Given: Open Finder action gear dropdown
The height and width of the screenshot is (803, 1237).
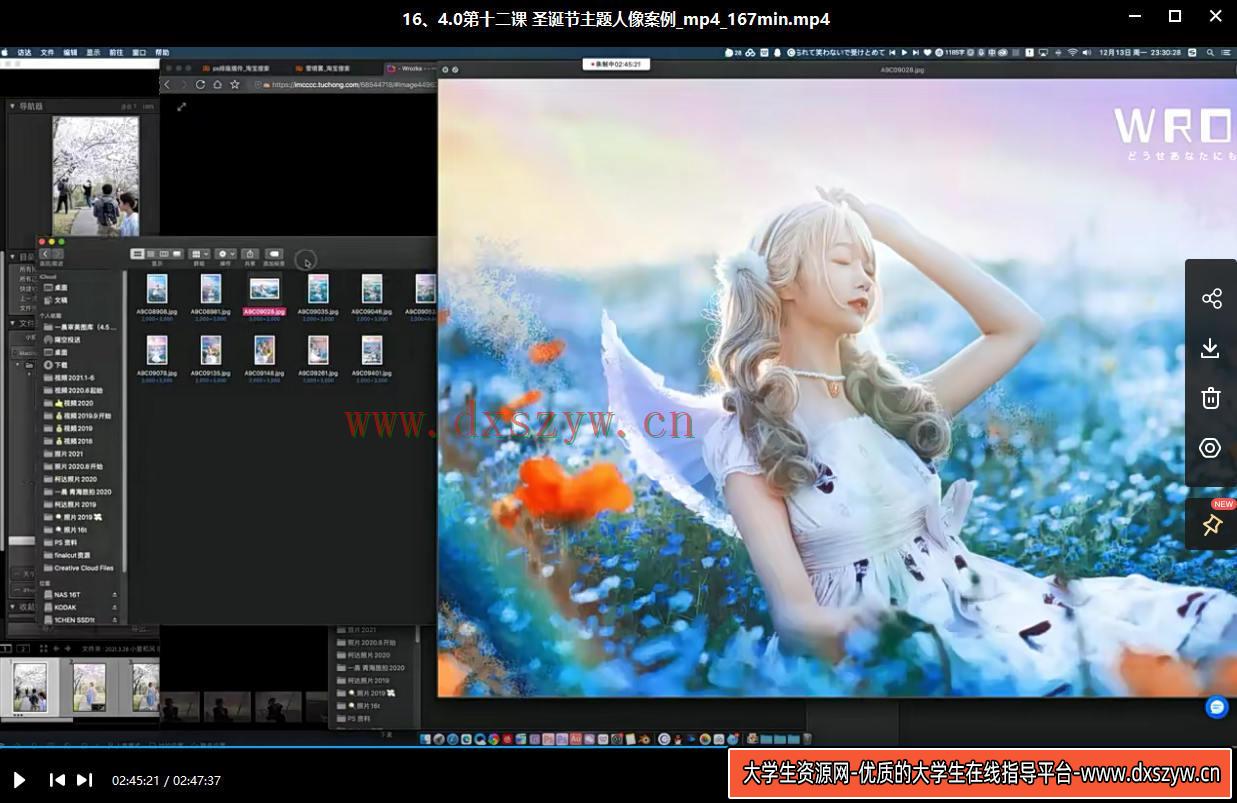Looking at the screenshot, I should pos(226,254).
